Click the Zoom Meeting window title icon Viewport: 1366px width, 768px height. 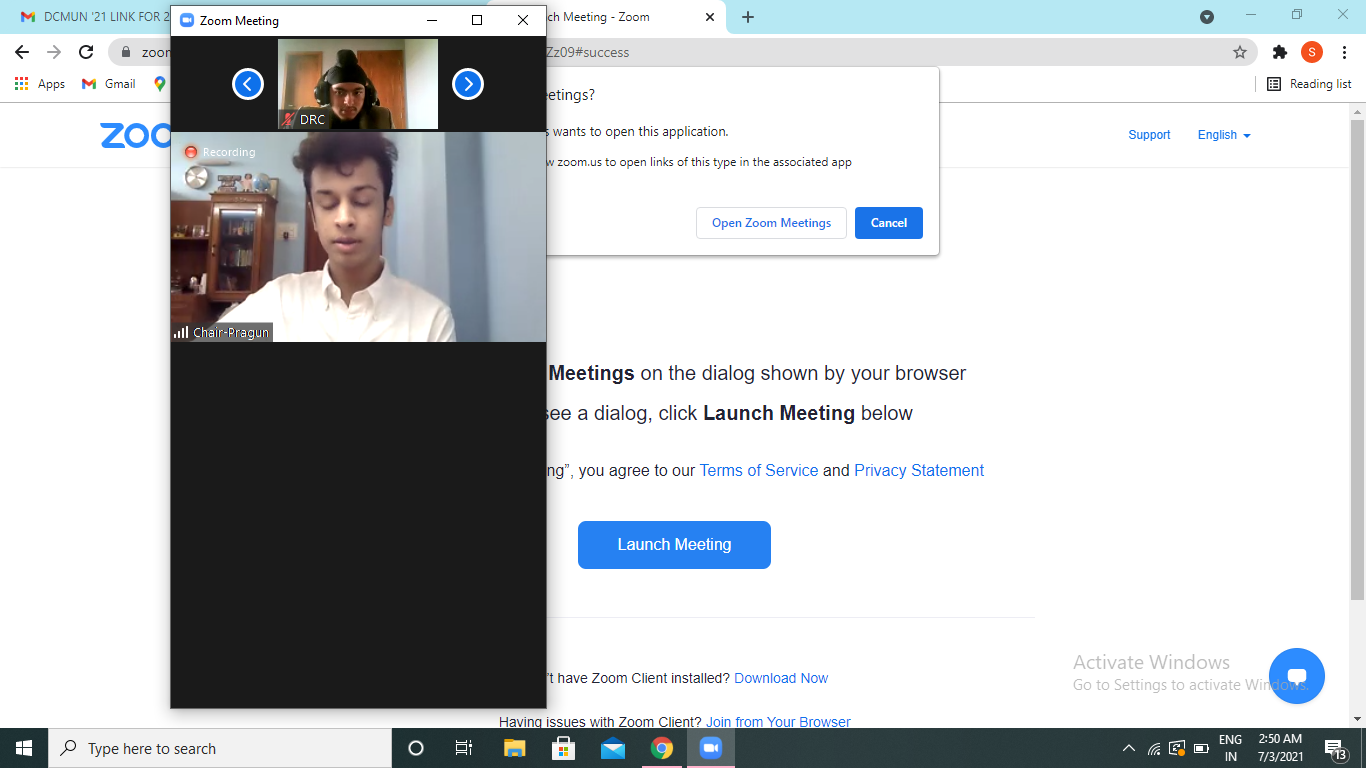click(186, 20)
